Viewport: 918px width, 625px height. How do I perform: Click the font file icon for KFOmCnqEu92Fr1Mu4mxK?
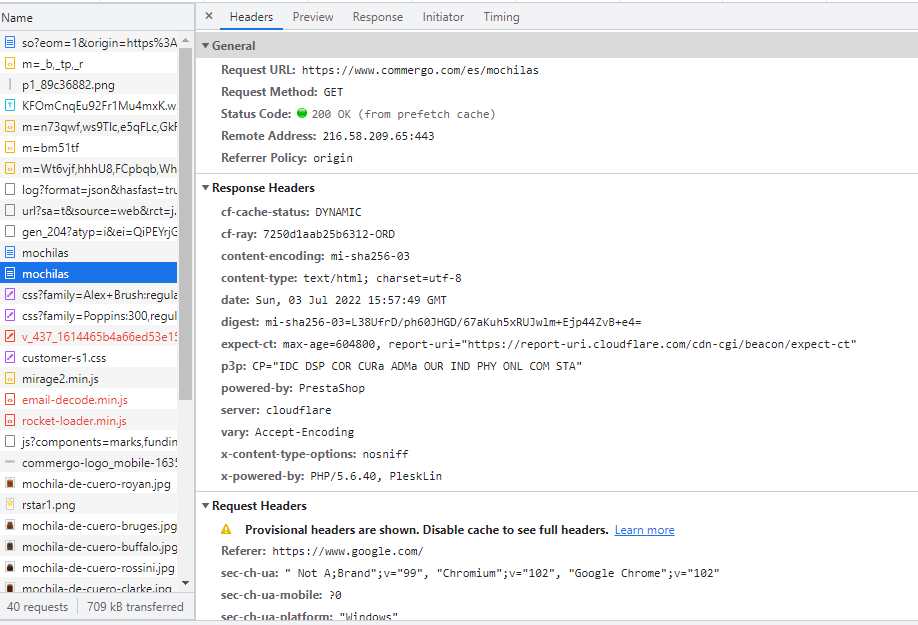click(10, 106)
